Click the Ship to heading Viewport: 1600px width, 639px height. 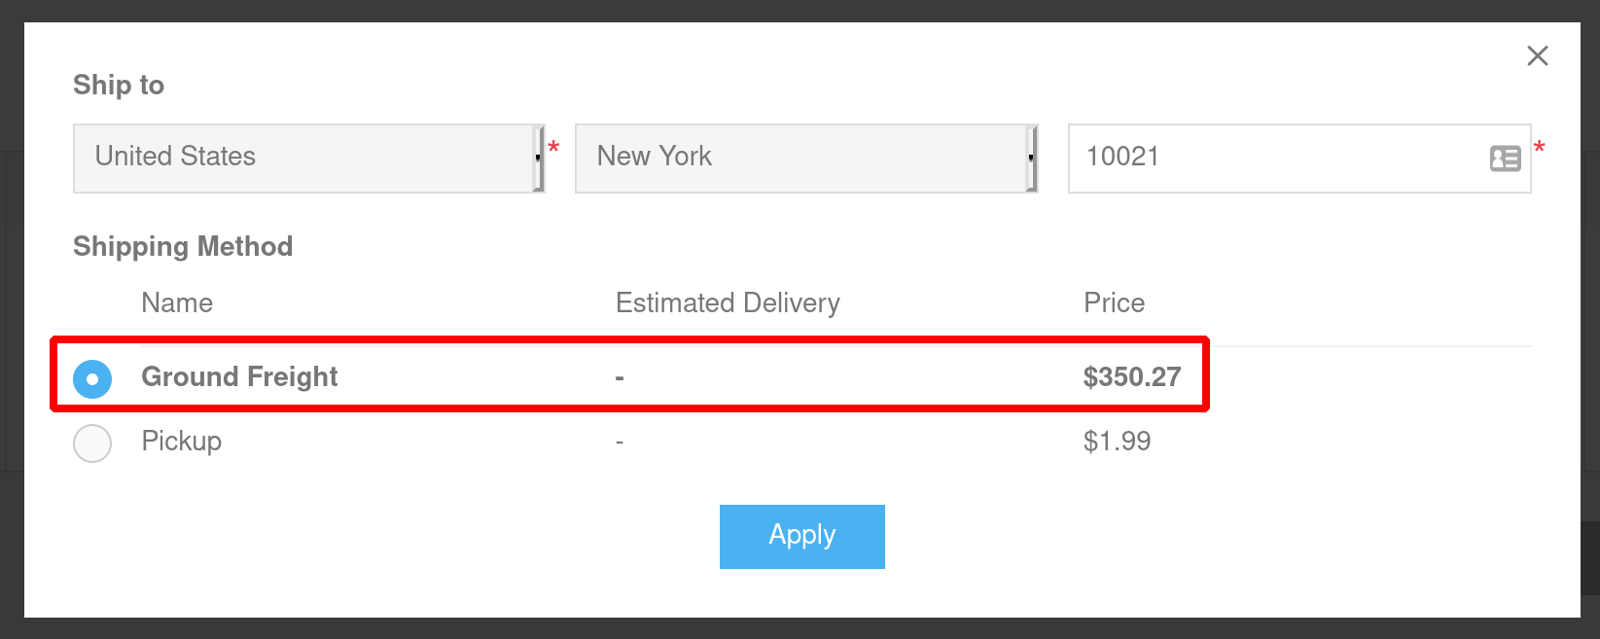(118, 85)
